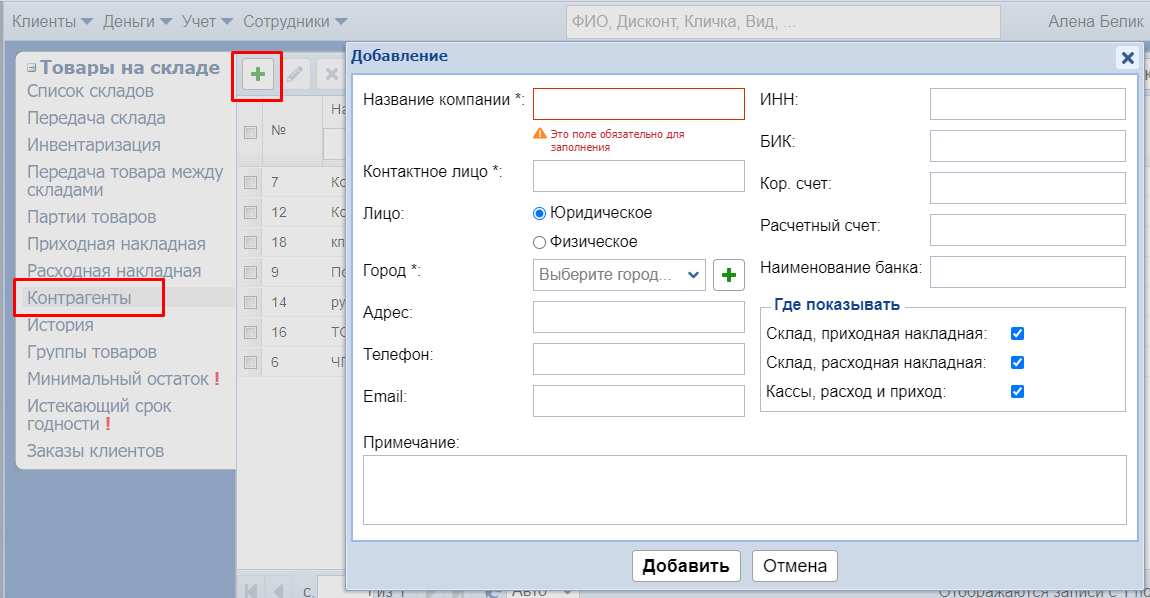Click the delete X icon in toolbar

331,74
